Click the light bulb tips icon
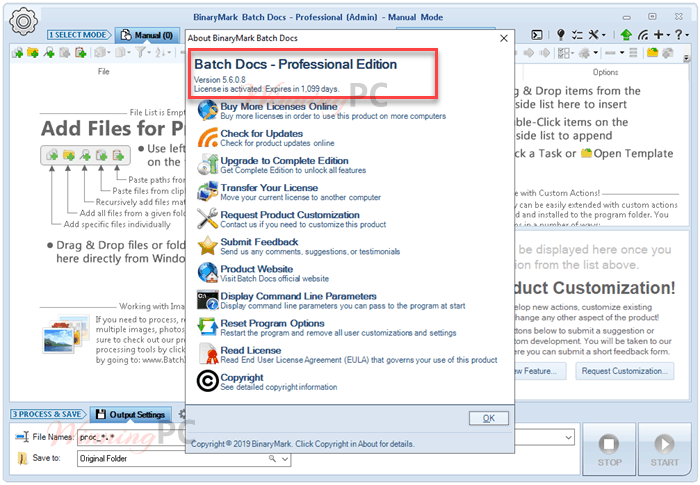 pos(561,35)
